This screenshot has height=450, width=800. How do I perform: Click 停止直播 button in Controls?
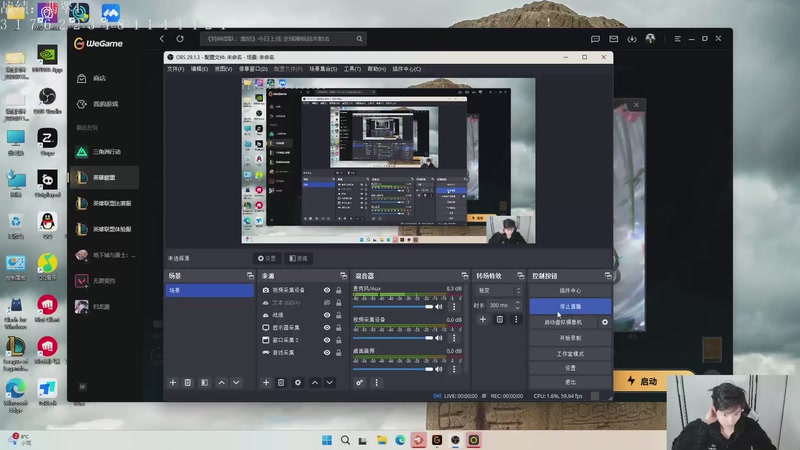coord(570,307)
